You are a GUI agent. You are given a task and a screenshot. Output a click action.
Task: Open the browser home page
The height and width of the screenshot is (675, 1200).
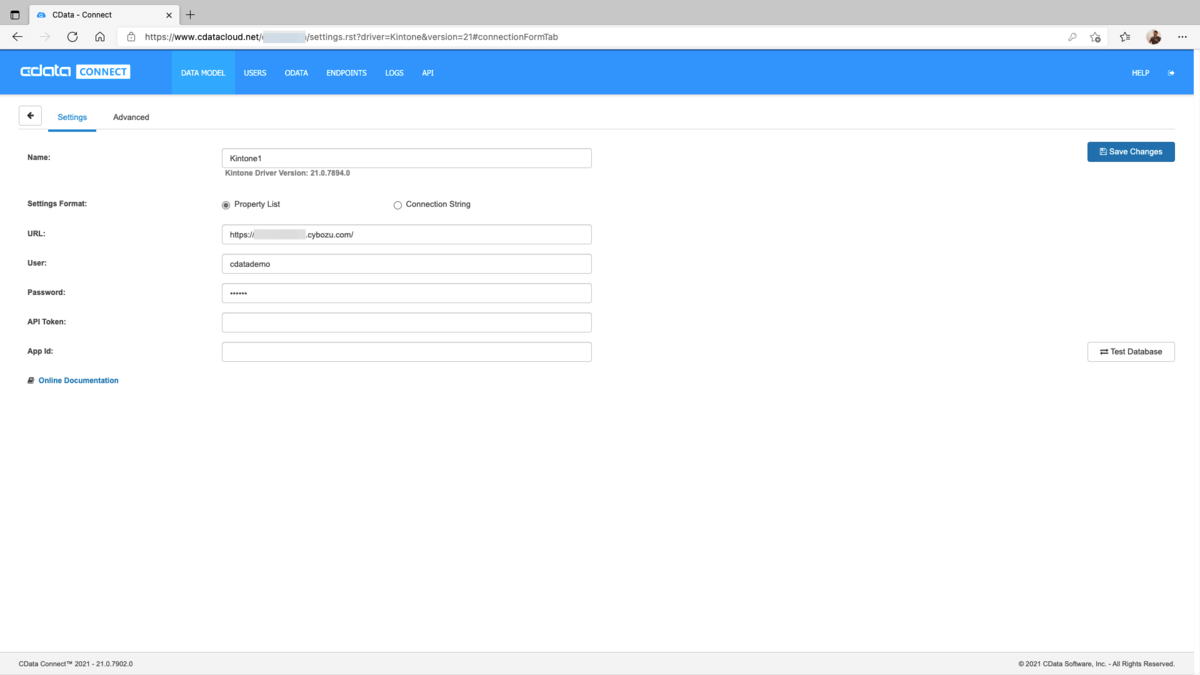point(100,37)
